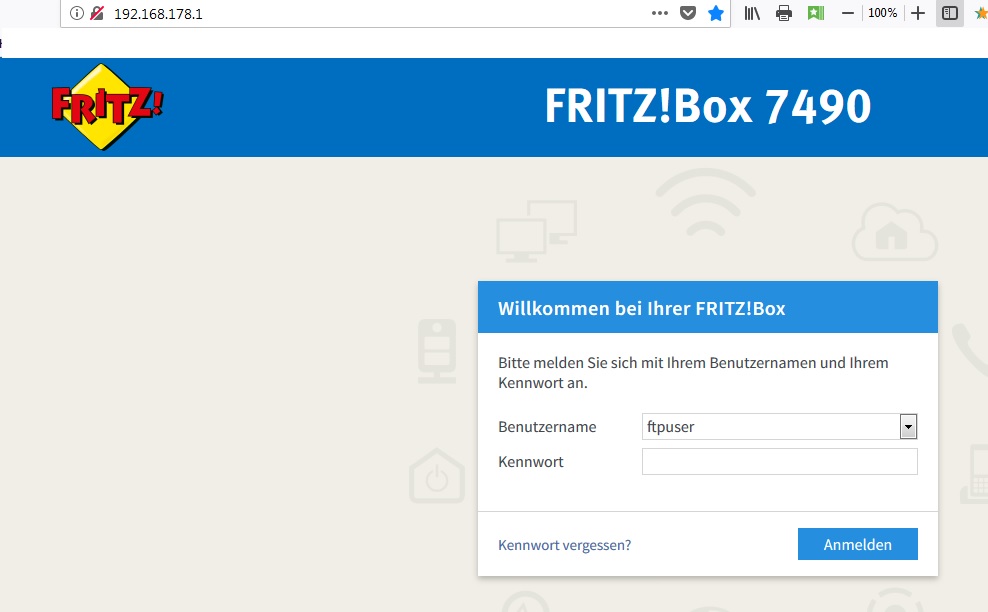Click the Anmelden button
The image size is (988, 612).
[x=858, y=544]
